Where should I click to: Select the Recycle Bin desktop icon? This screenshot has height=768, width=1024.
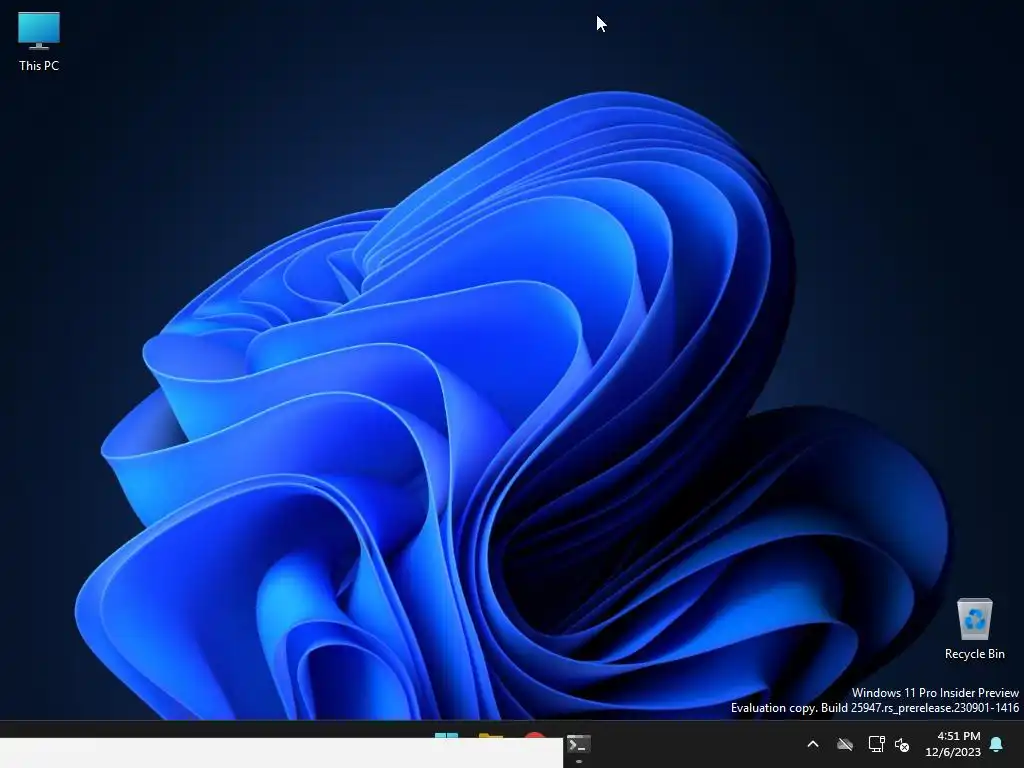(x=974, y=629)
